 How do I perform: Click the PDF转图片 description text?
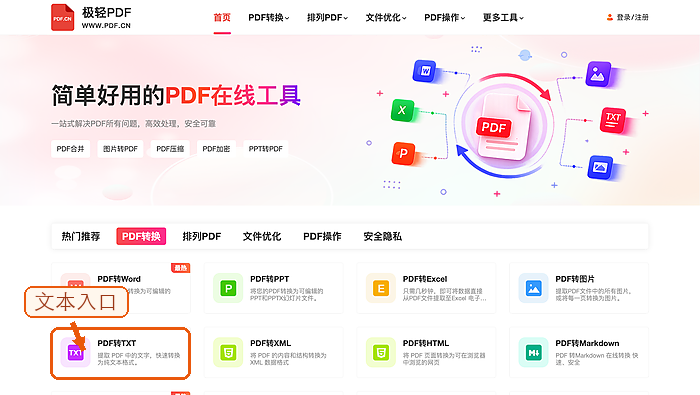[594, 295]
